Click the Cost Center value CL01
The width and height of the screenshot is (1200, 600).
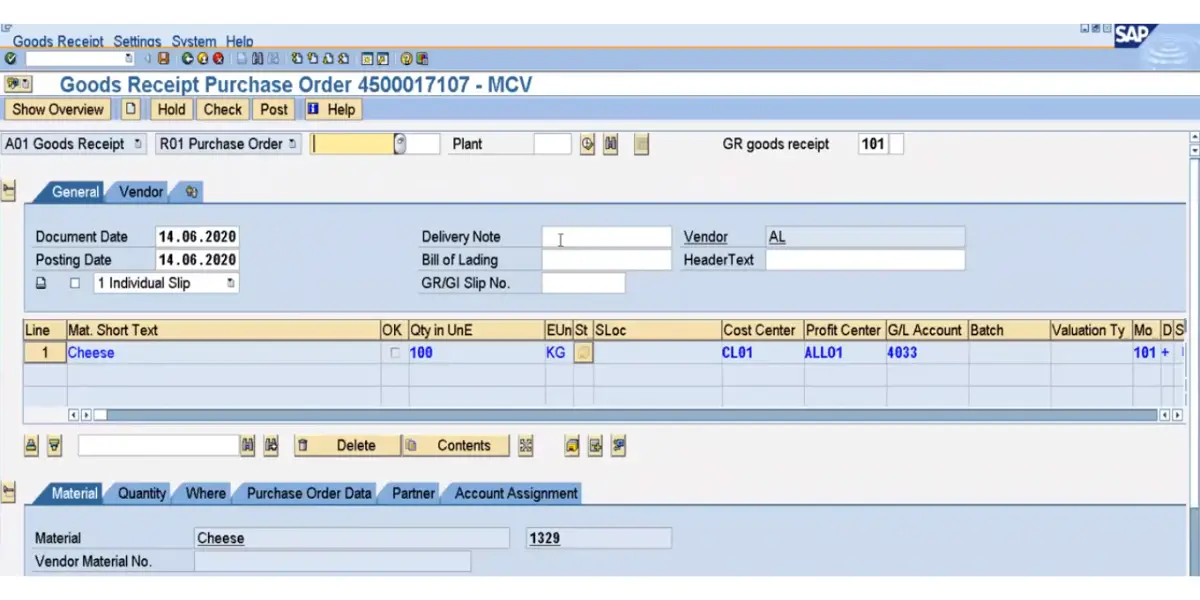click(737, 353)
